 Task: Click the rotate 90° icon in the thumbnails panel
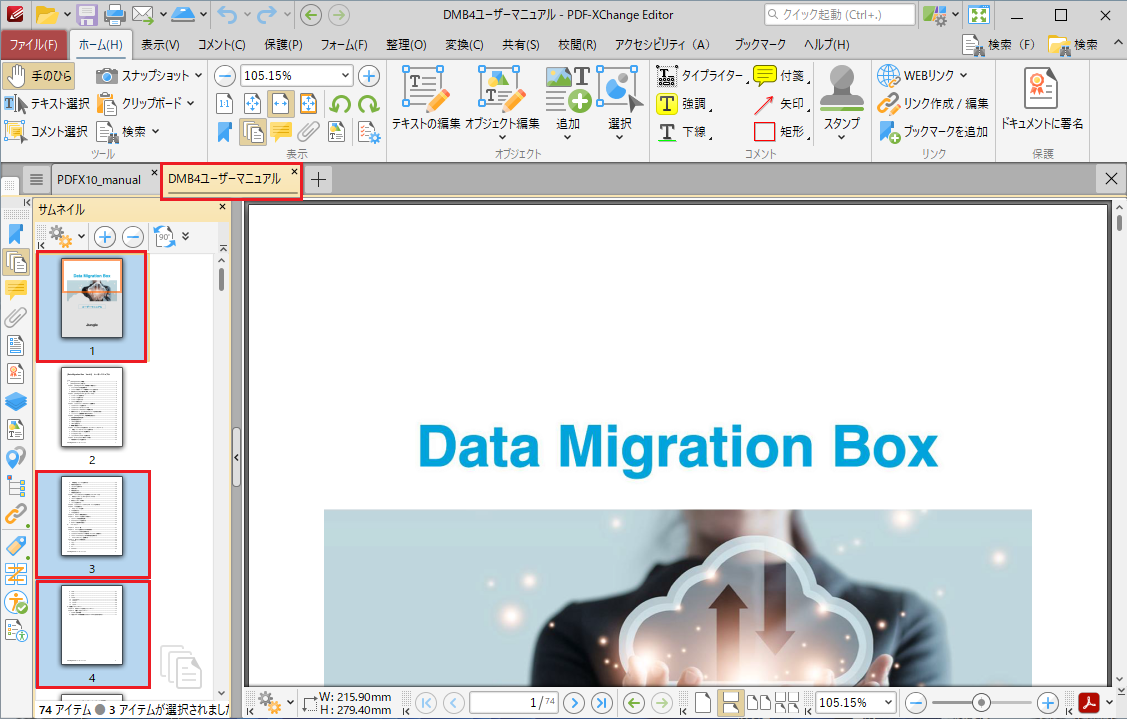click(x=165, y=236)
